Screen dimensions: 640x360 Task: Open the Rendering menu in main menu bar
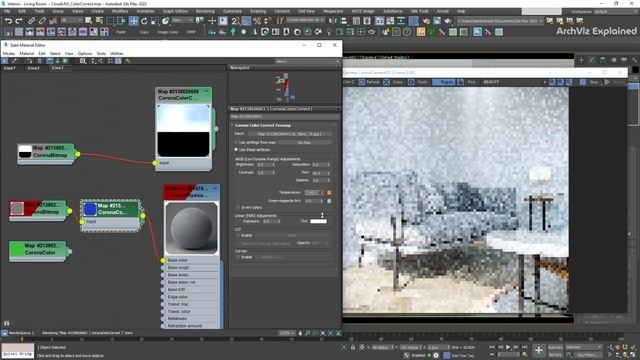pyautogui.click(x=205, y=11)
